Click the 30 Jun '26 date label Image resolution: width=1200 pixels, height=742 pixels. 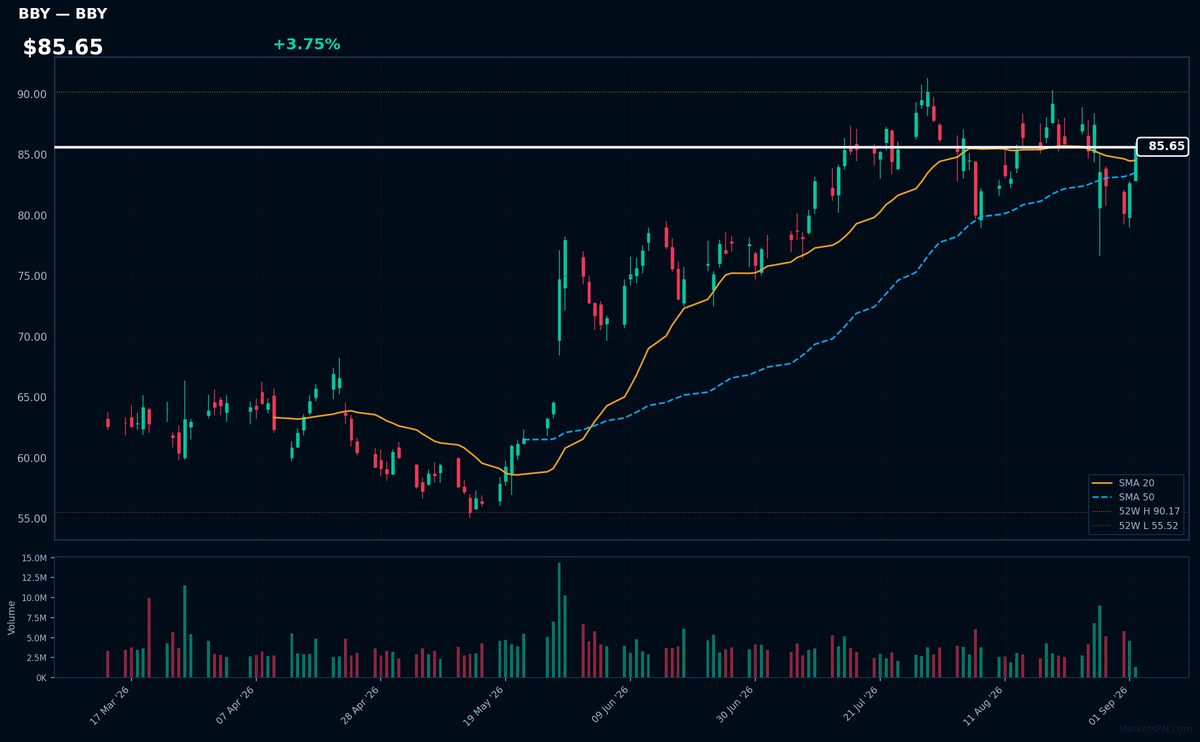735,705
